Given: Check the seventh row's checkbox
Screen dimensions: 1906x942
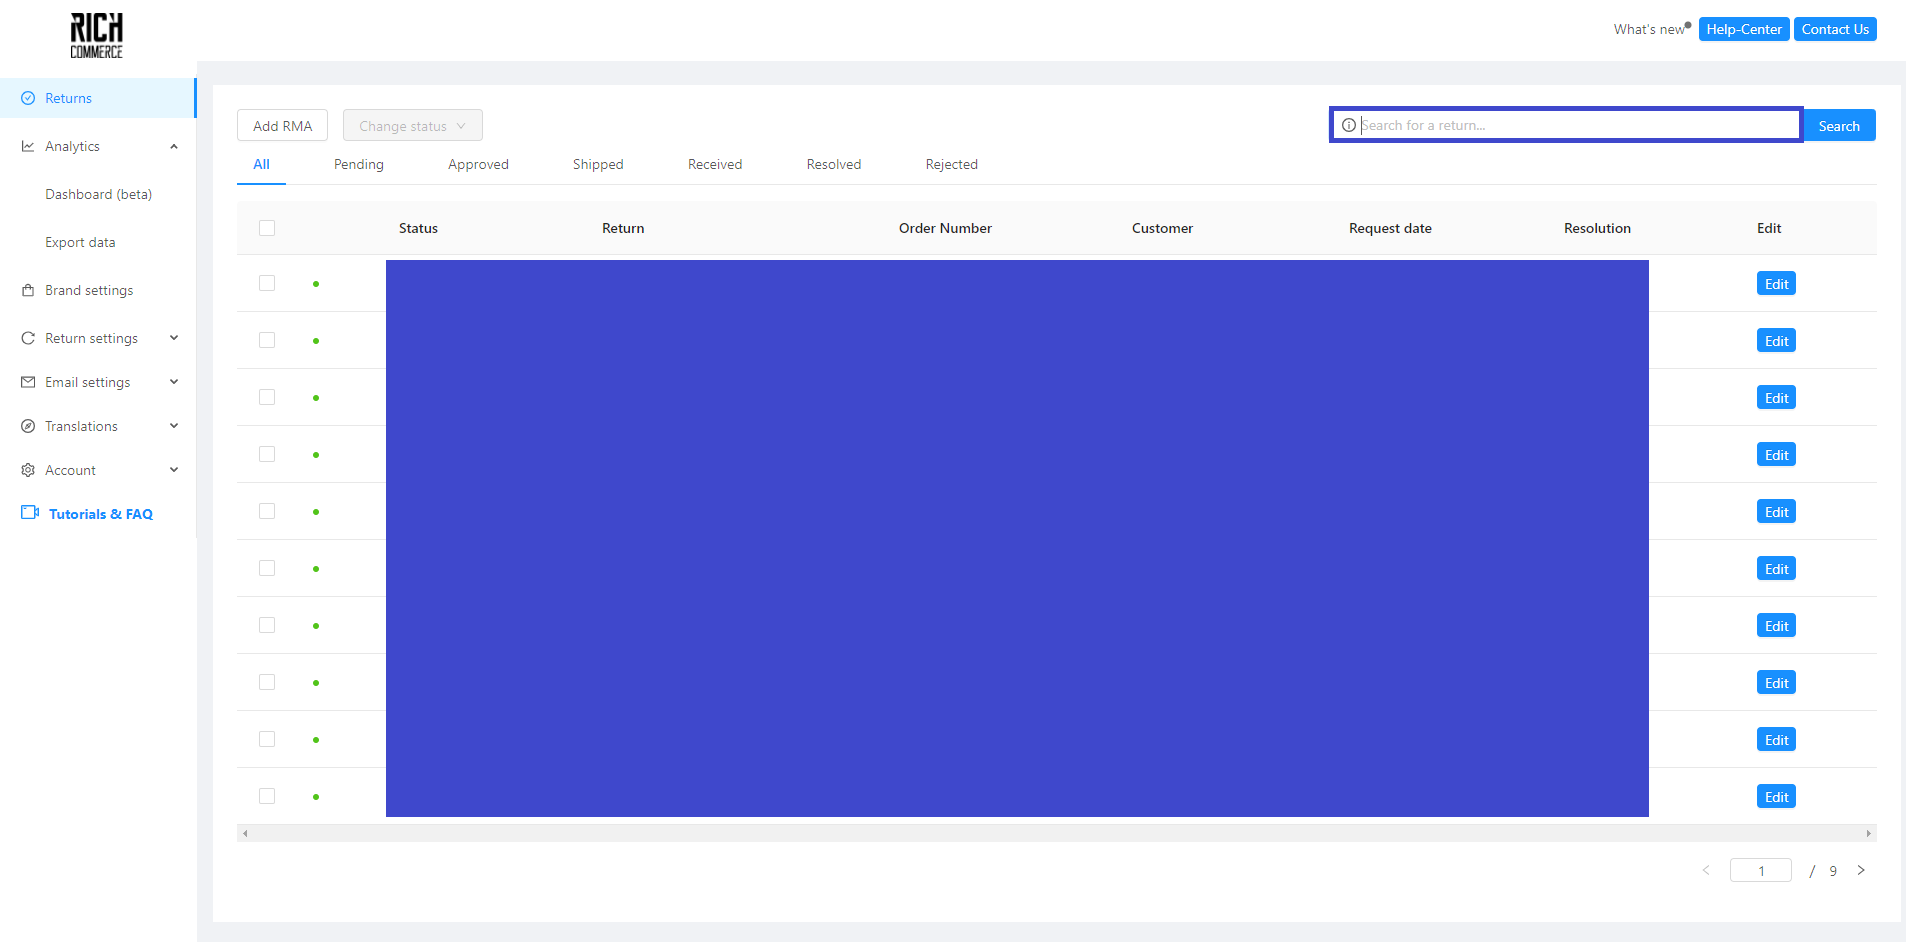Looking at the screenshot, I should point(267,625).
